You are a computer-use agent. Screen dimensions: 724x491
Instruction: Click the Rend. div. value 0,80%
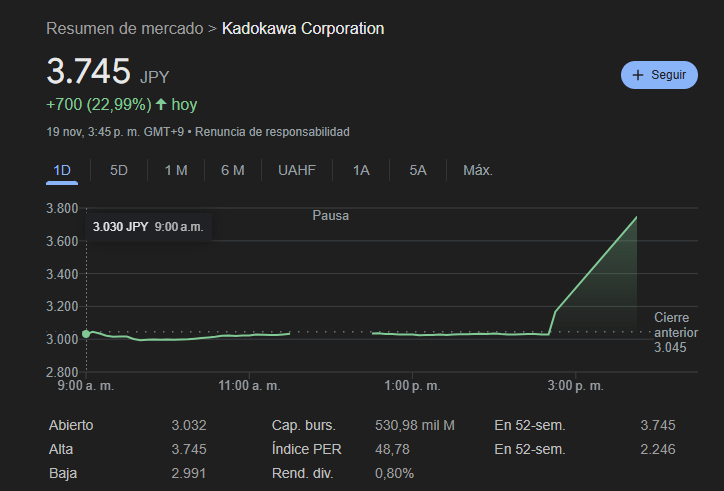coord(394,473)
